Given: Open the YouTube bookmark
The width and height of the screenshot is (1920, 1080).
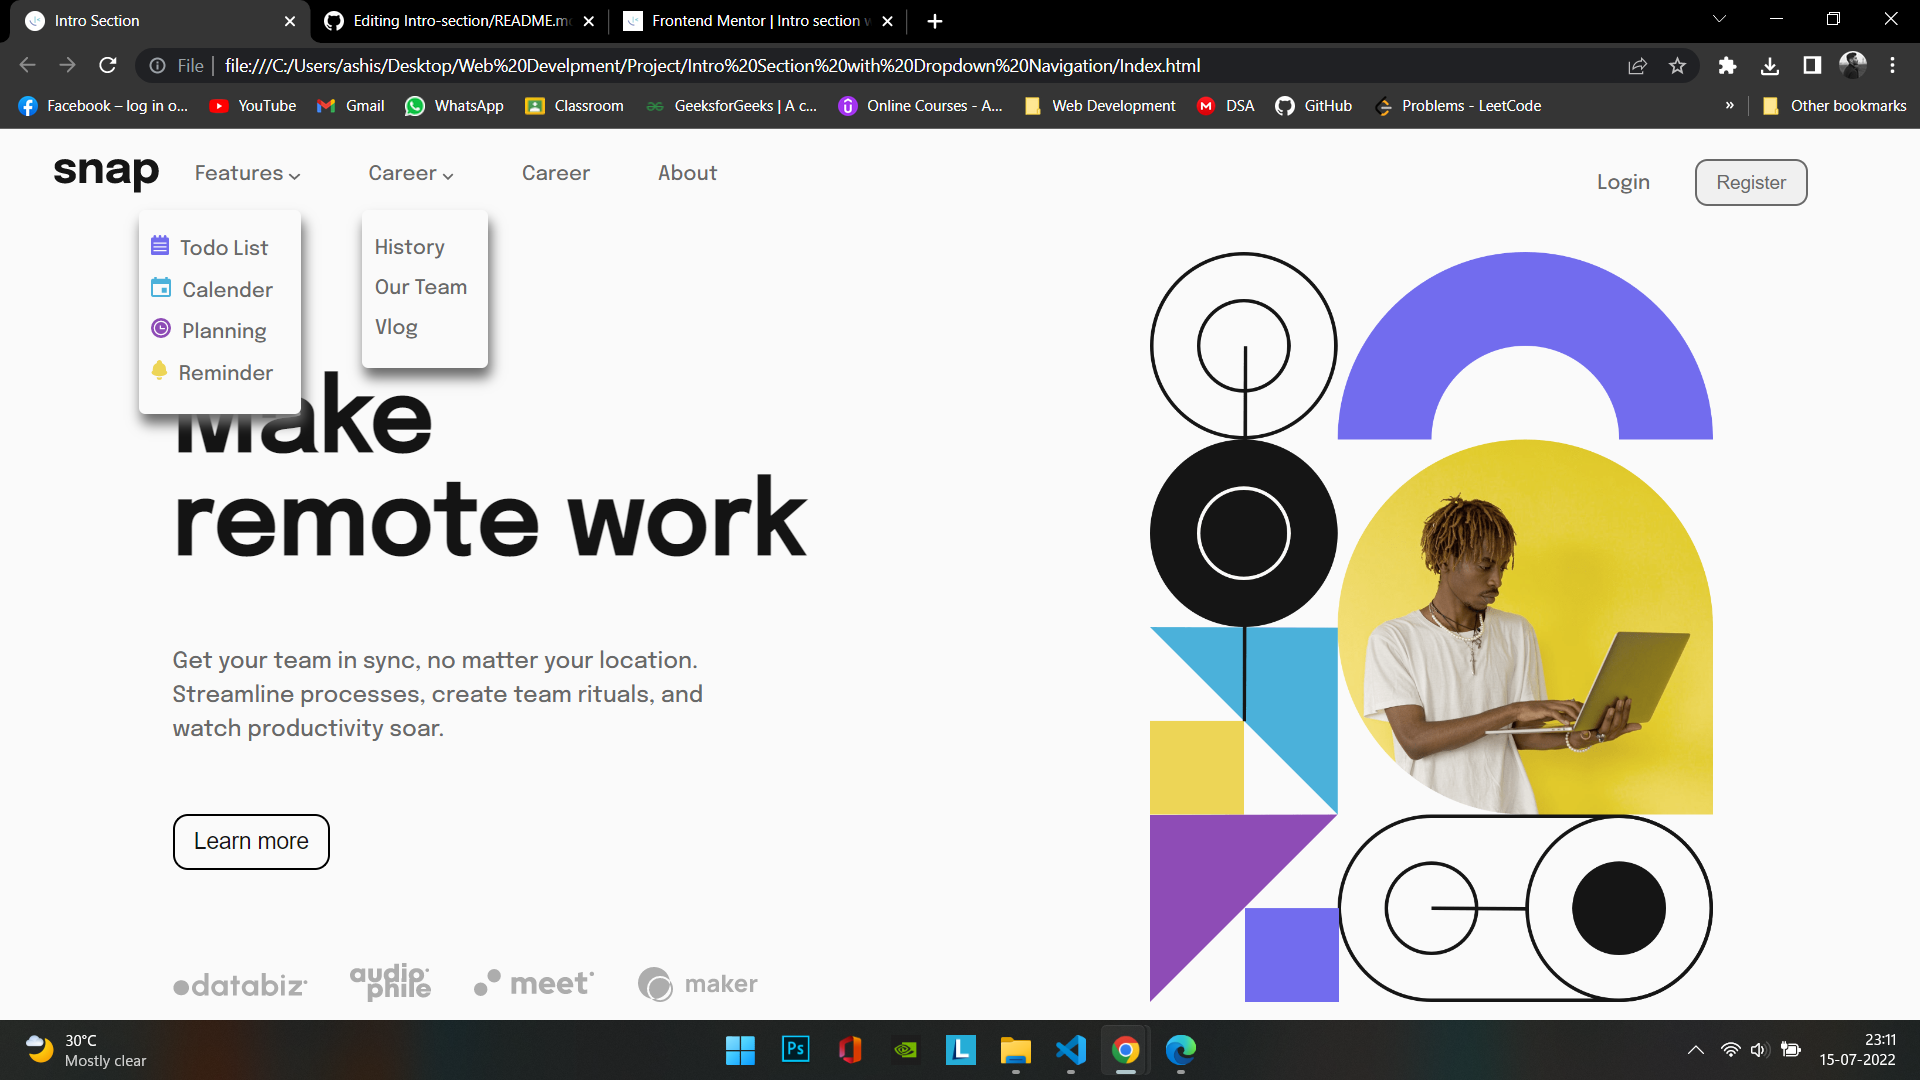Looking at the screenshot, I should [253, 106].
